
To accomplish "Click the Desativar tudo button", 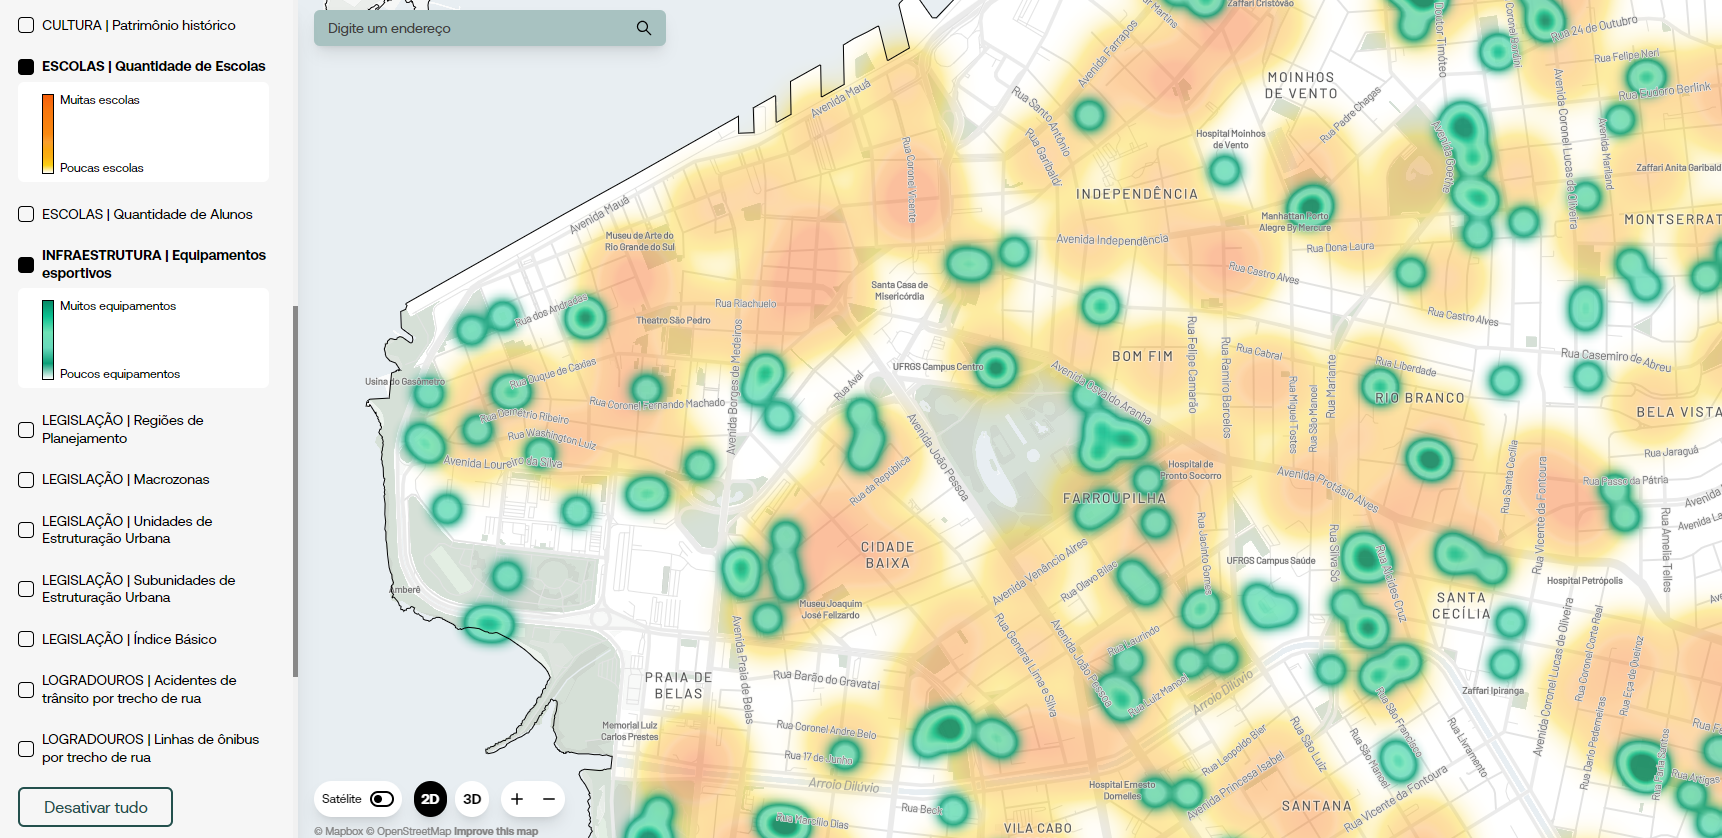I will point(95,807).
